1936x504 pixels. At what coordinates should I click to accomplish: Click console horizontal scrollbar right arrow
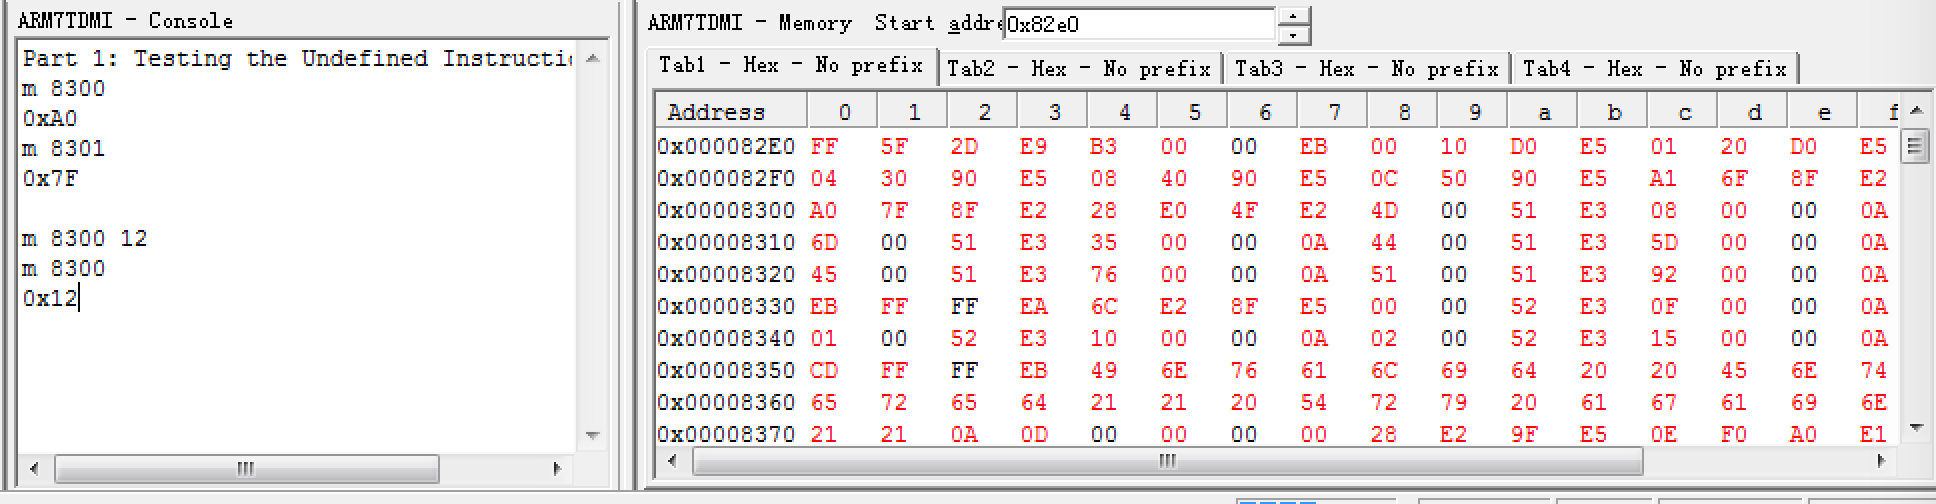(557, 468)
